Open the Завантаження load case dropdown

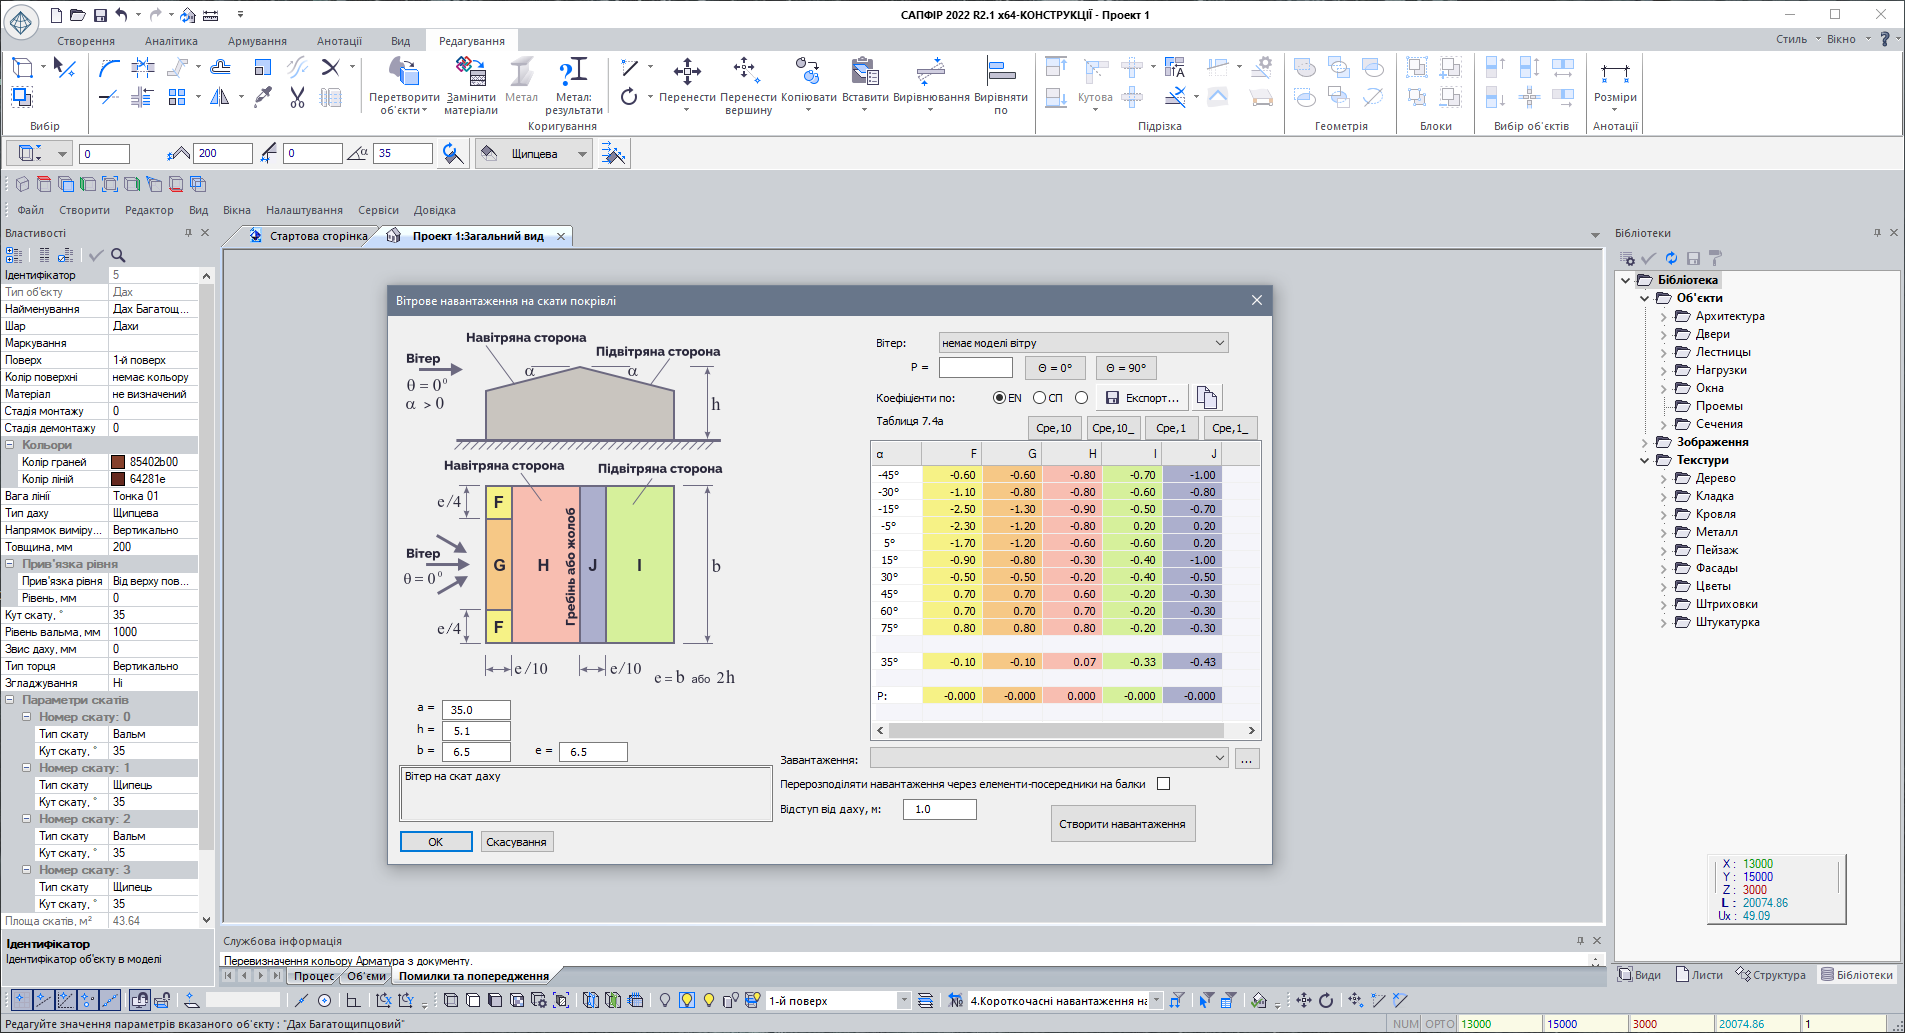click(x=1049, y=758)
